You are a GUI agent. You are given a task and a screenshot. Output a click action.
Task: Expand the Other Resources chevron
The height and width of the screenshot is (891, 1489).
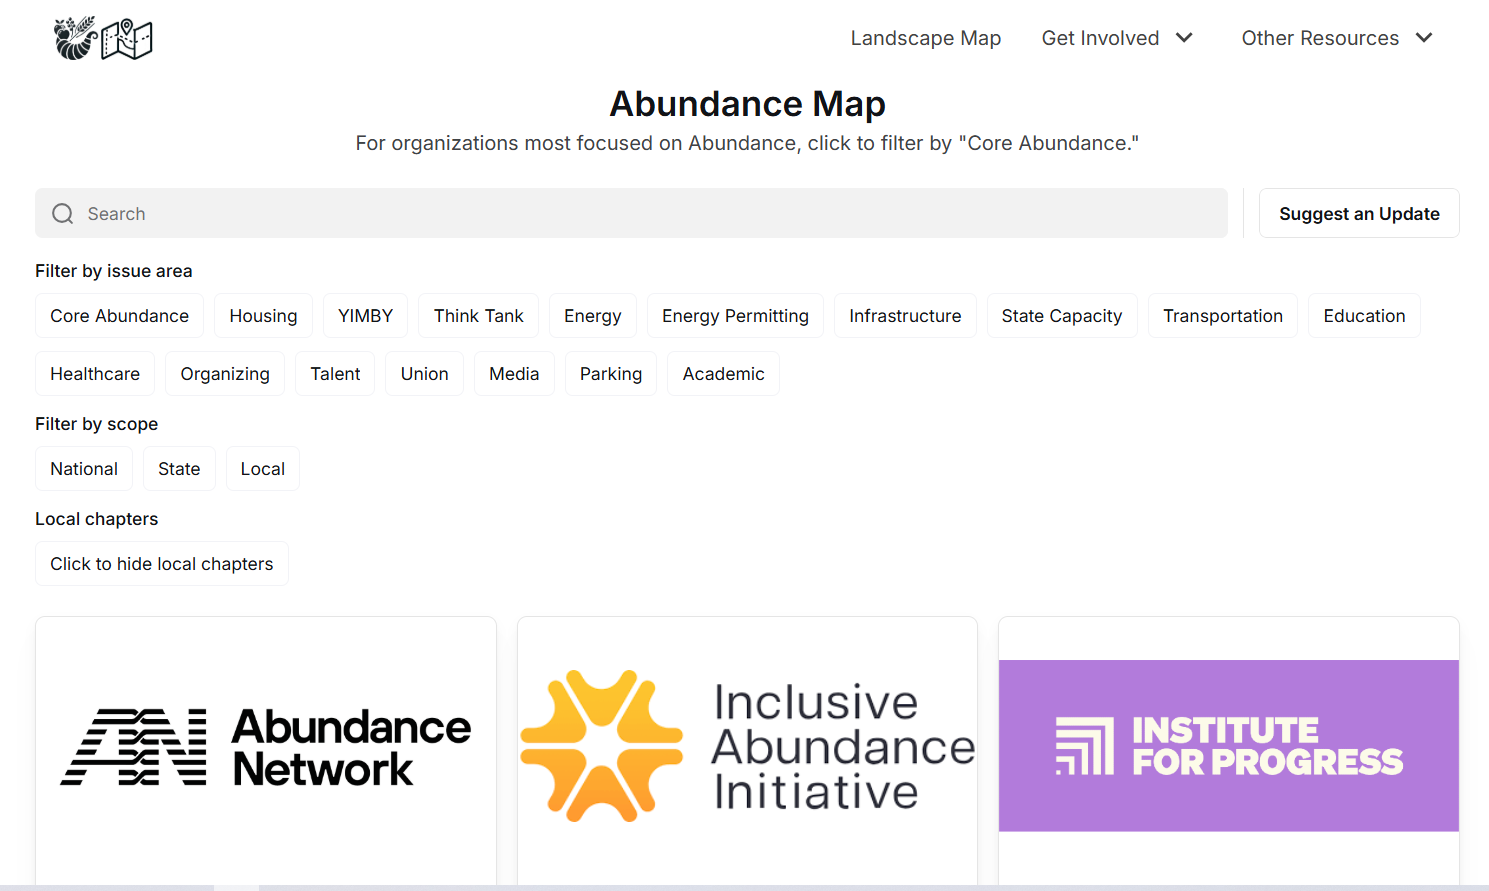tap(1424, 38)
